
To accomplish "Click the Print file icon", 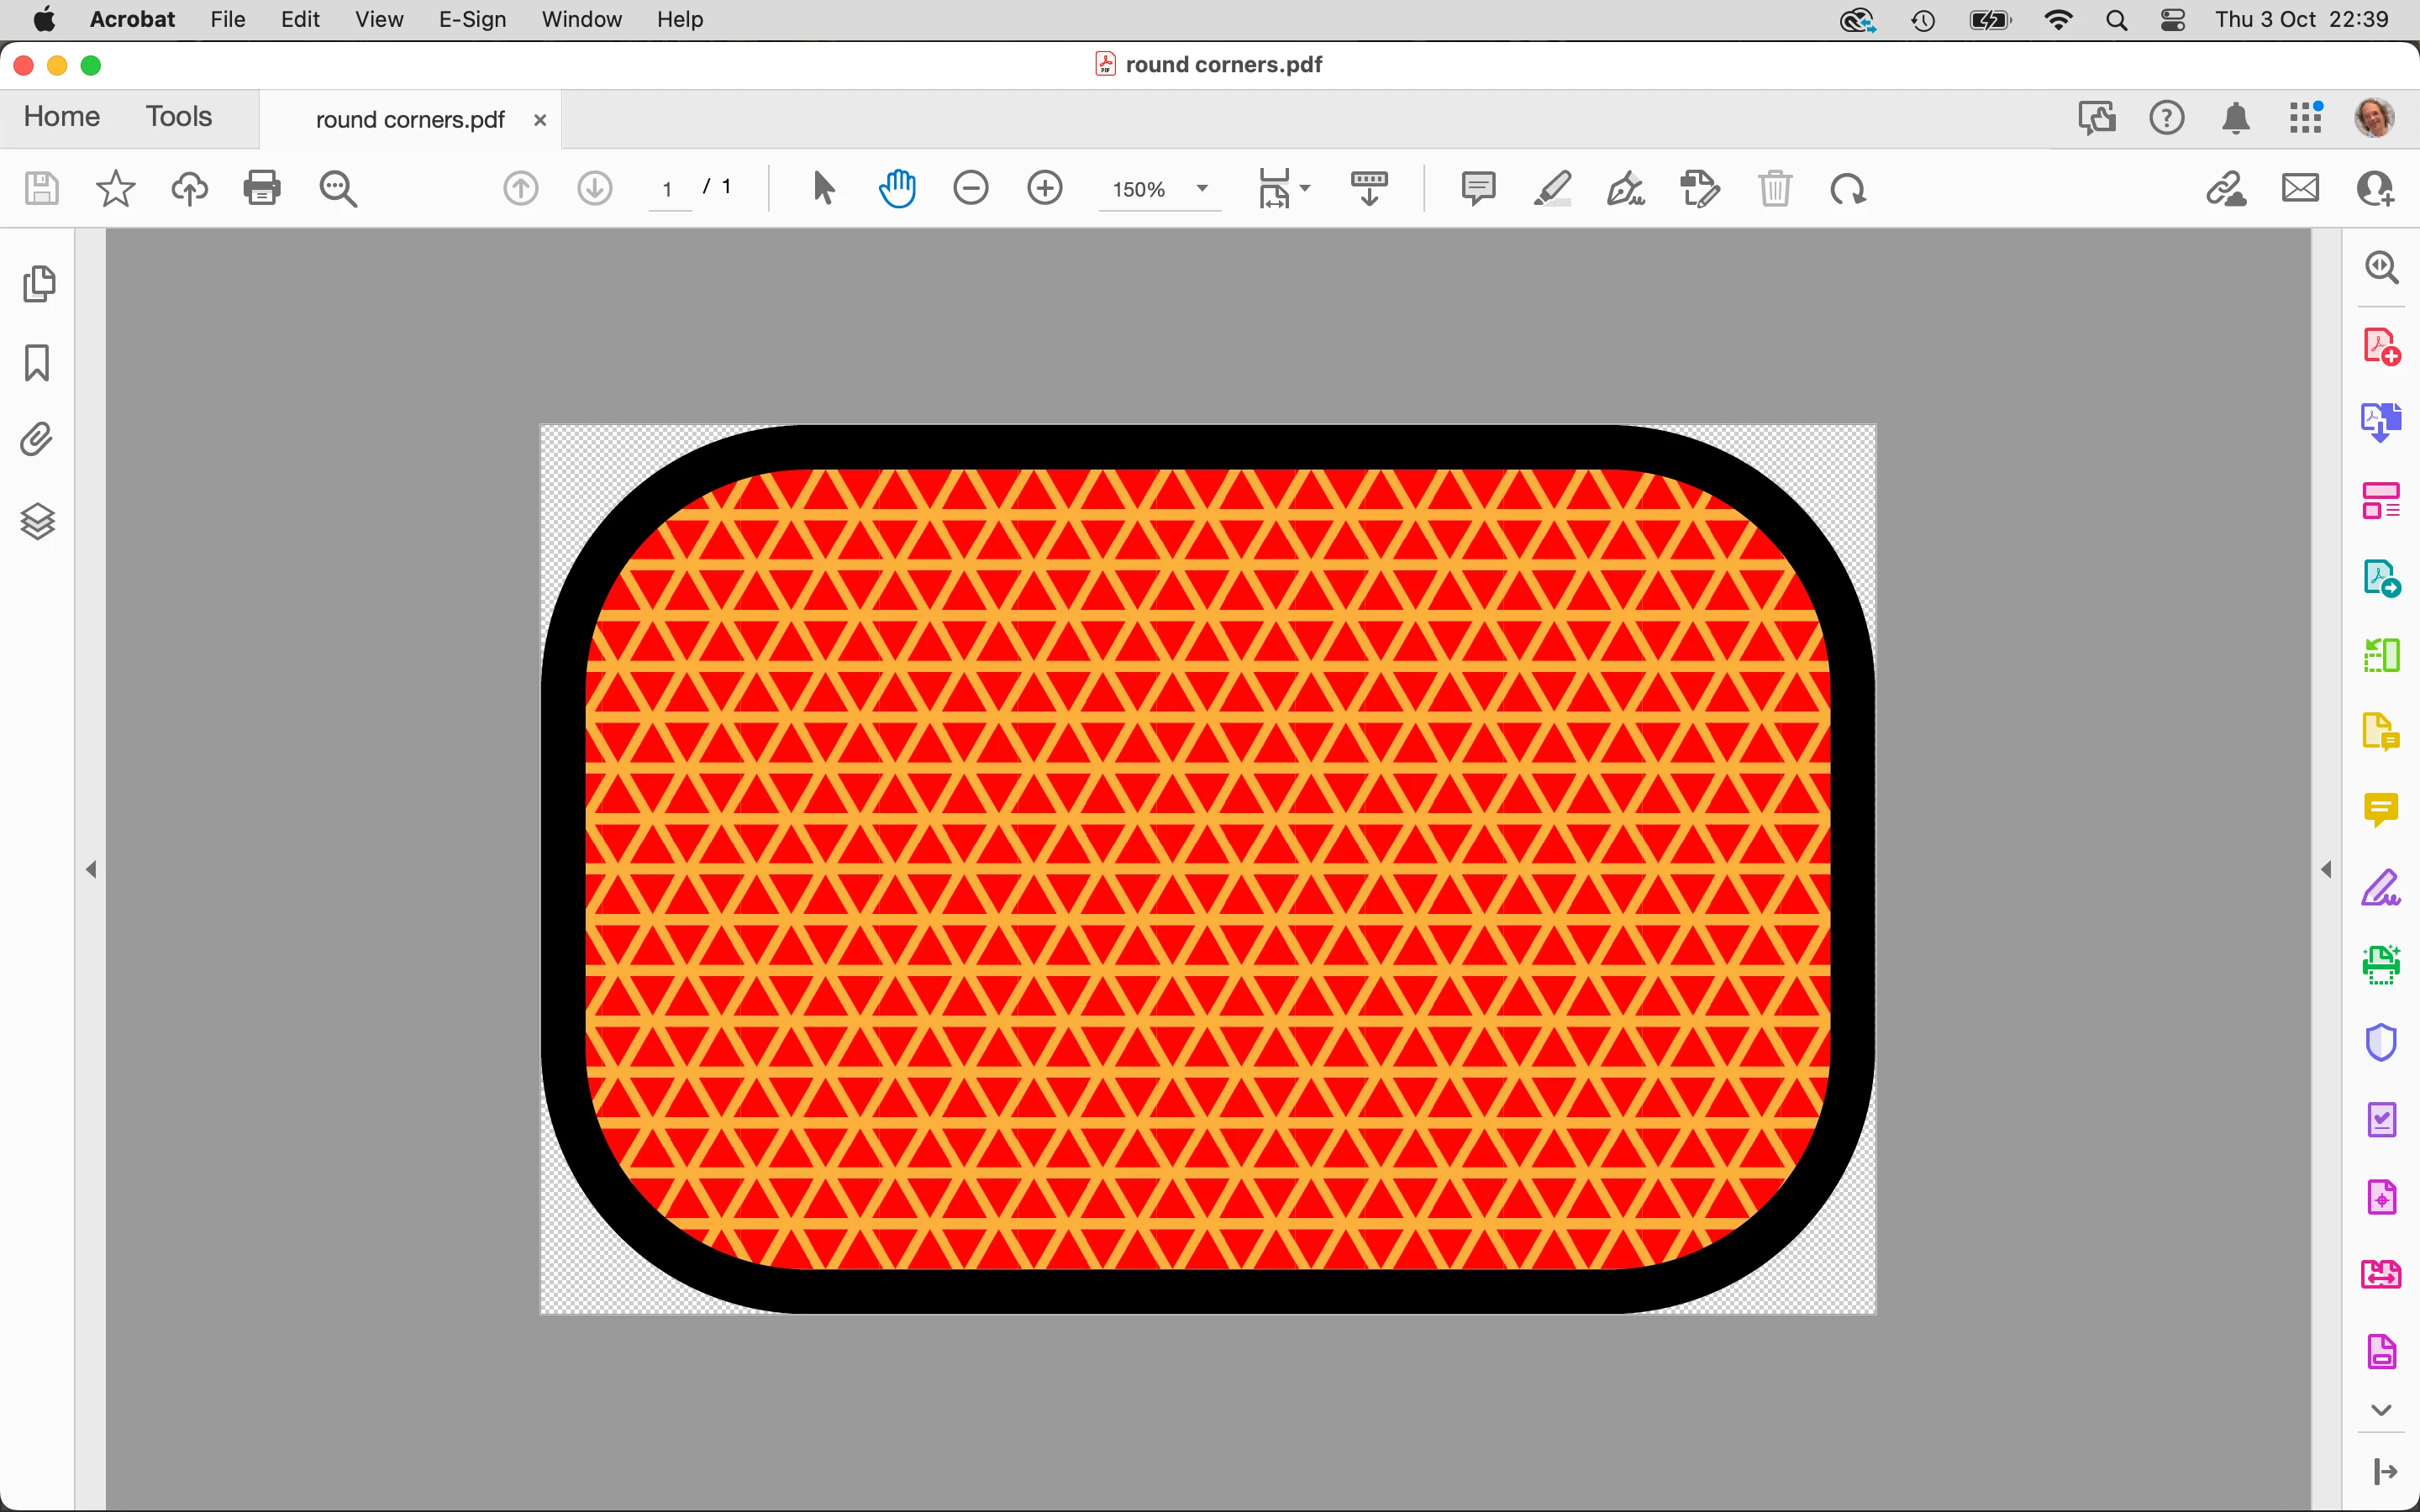I will [x=262, y=188].
